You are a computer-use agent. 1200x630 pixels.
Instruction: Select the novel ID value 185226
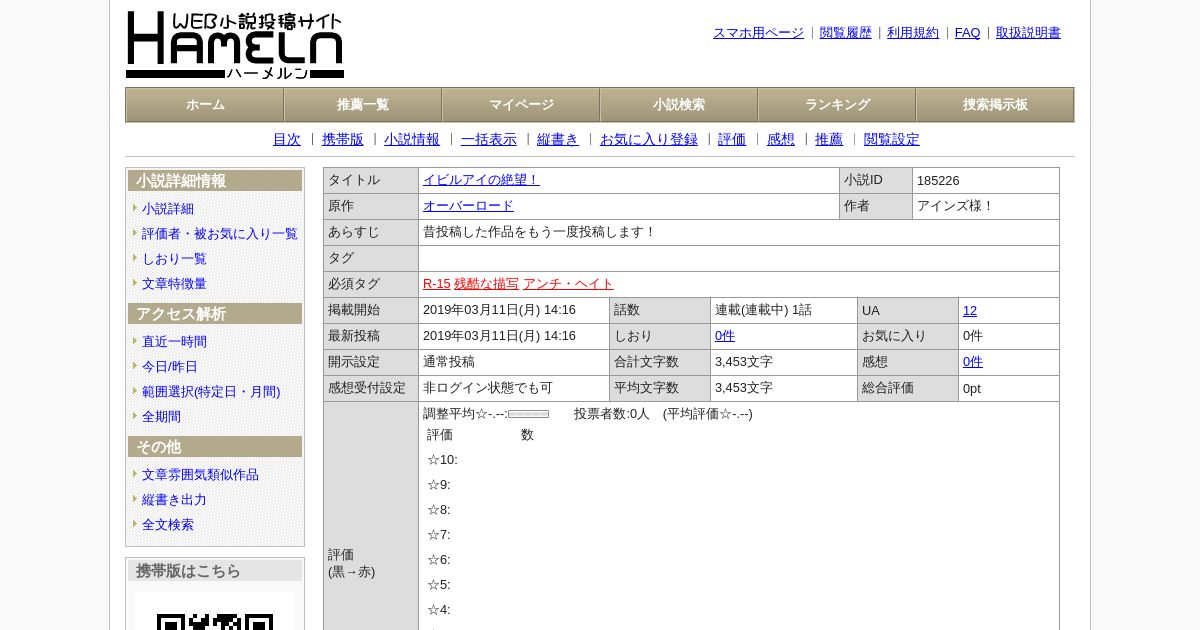(938, 181)
